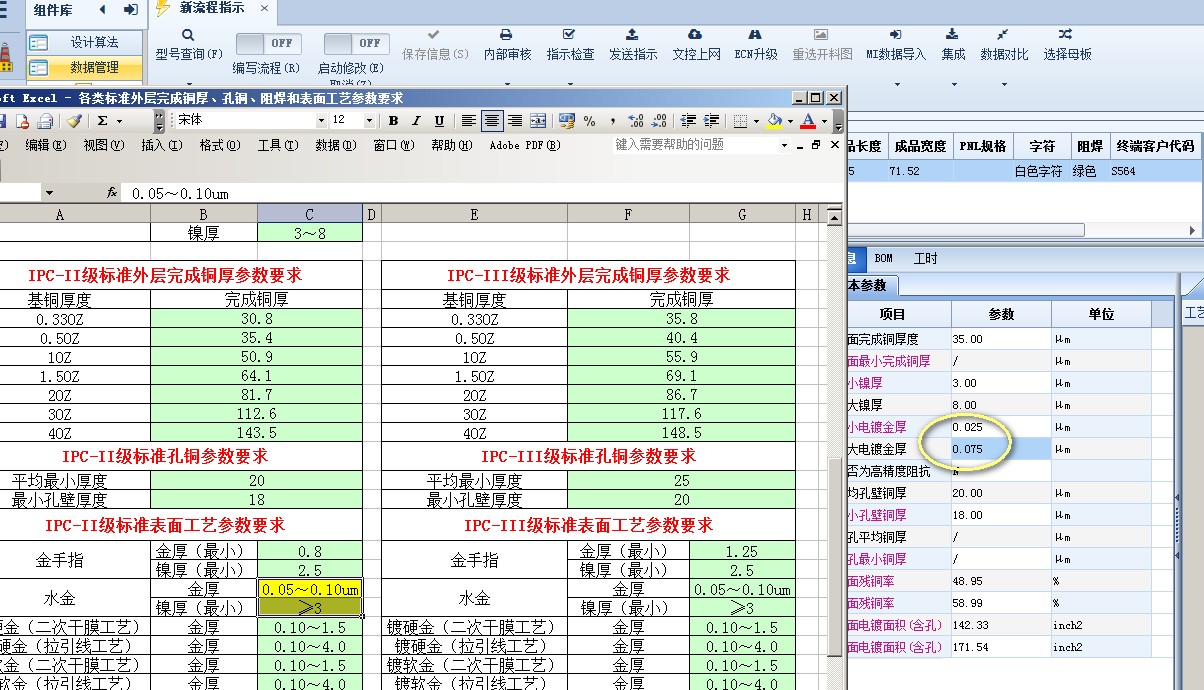Open Excel AutoSum dropdown arrow

point(119,121)
